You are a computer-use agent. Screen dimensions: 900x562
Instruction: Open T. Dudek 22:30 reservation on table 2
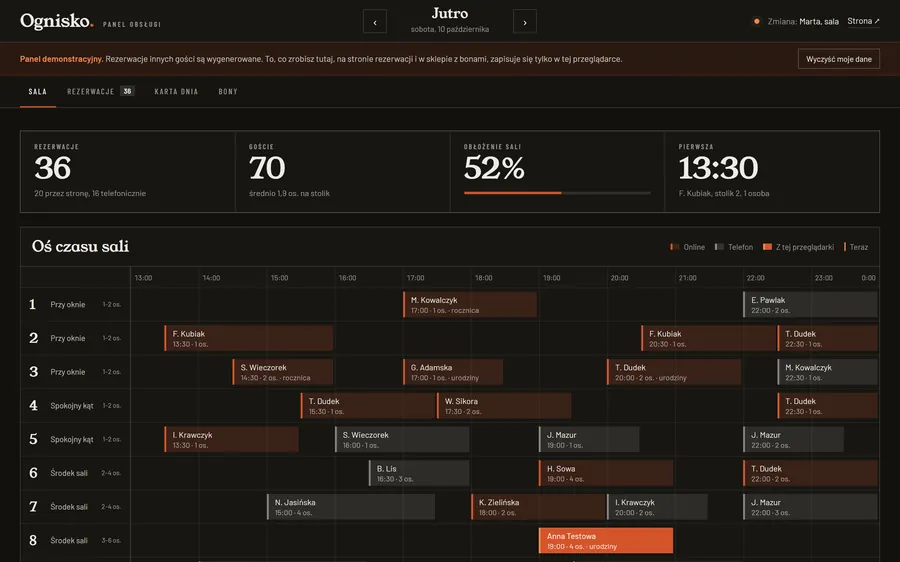[x=828, y=338]
